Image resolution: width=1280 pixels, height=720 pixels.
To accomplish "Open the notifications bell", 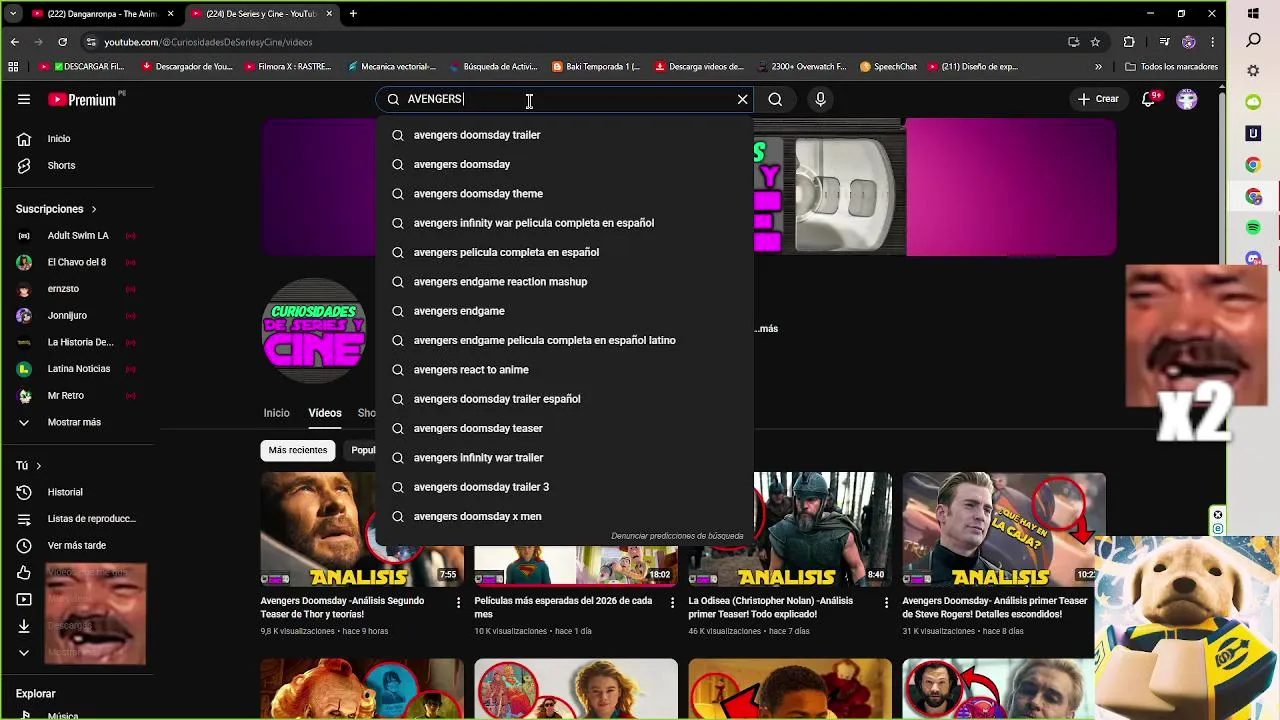I will (1149, 99).
